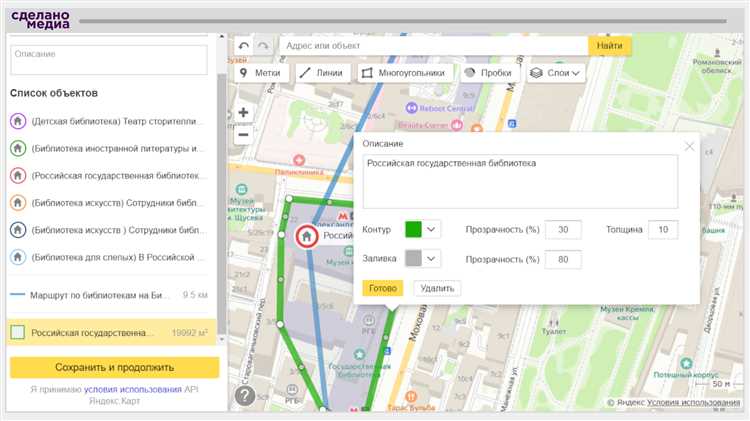Open the условия использования link in sidebar
Image resolution: width=750 pixels, height=421 pixels.
tap(132, 388)
